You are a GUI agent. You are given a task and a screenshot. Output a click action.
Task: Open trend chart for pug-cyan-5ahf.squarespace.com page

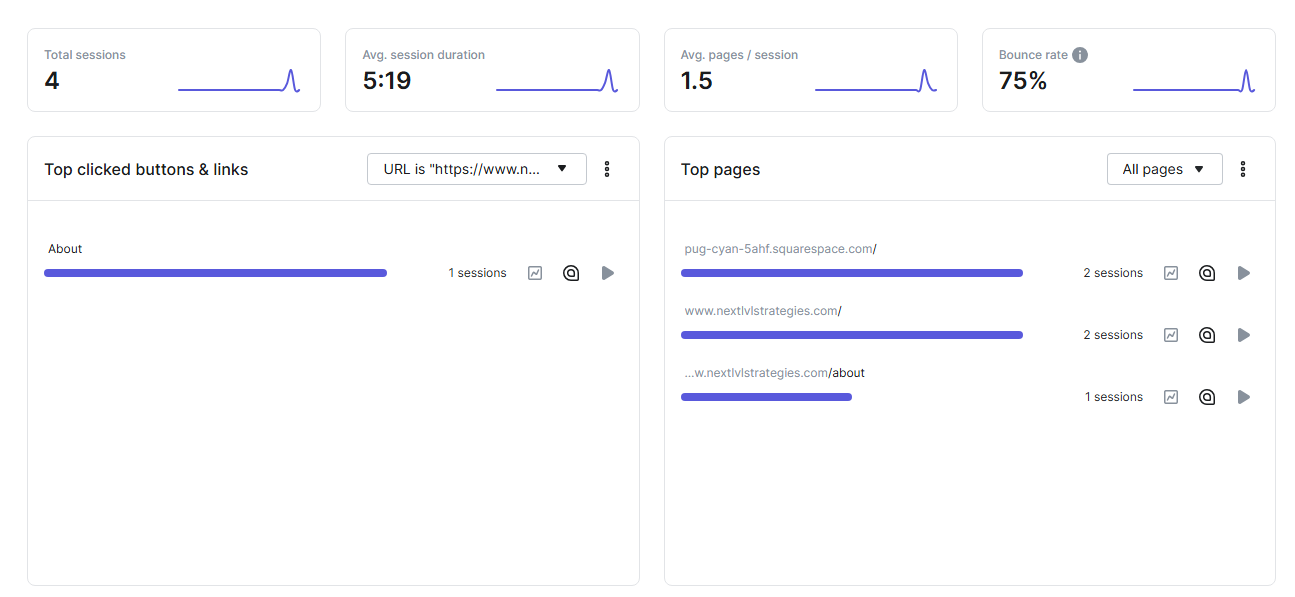[x=1171, y=273]
